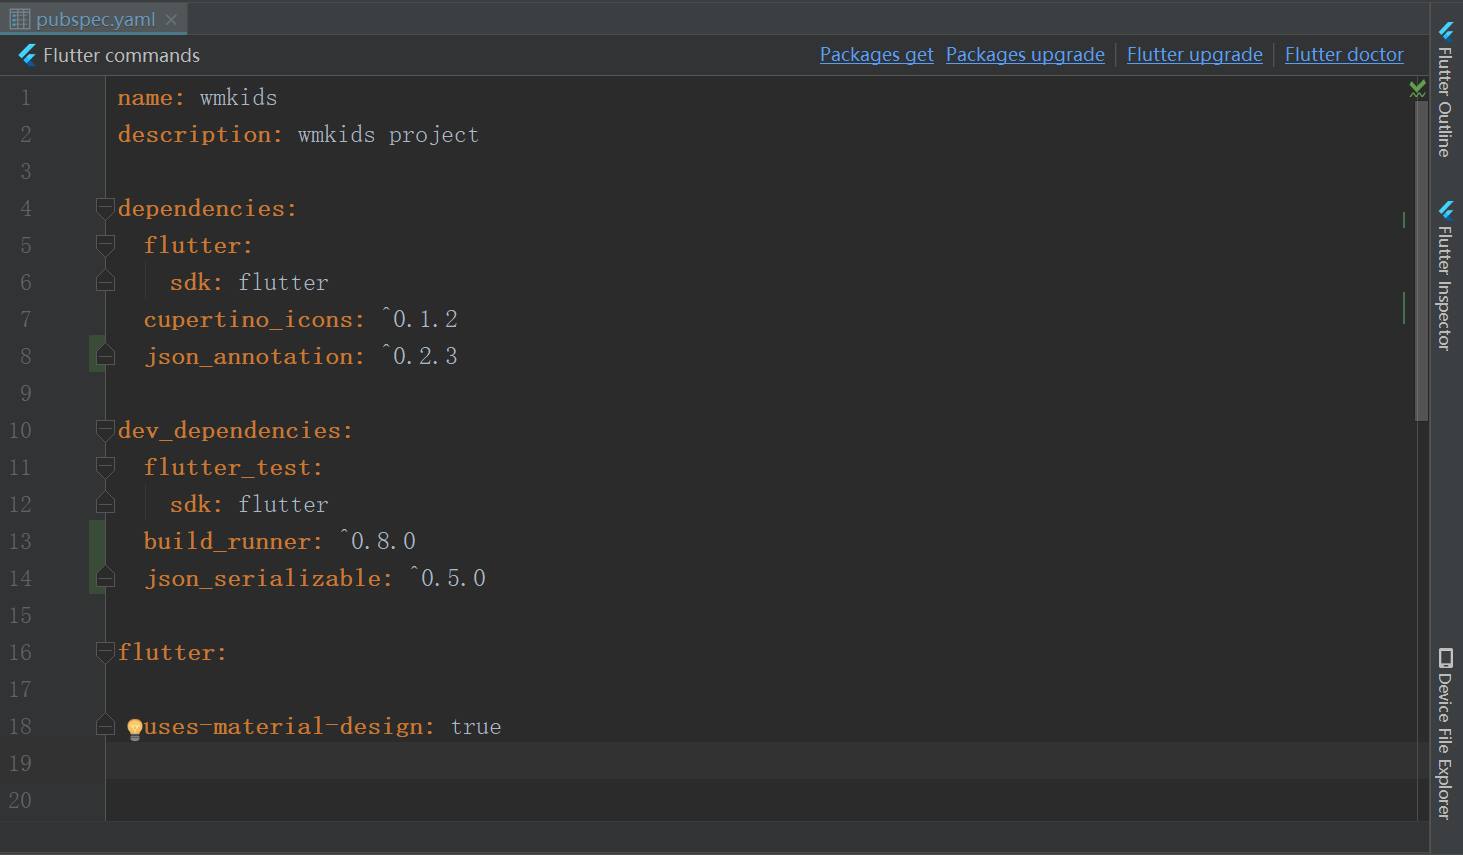
Task: Click the fold end marker on line 6
Action: click(105, 282)
